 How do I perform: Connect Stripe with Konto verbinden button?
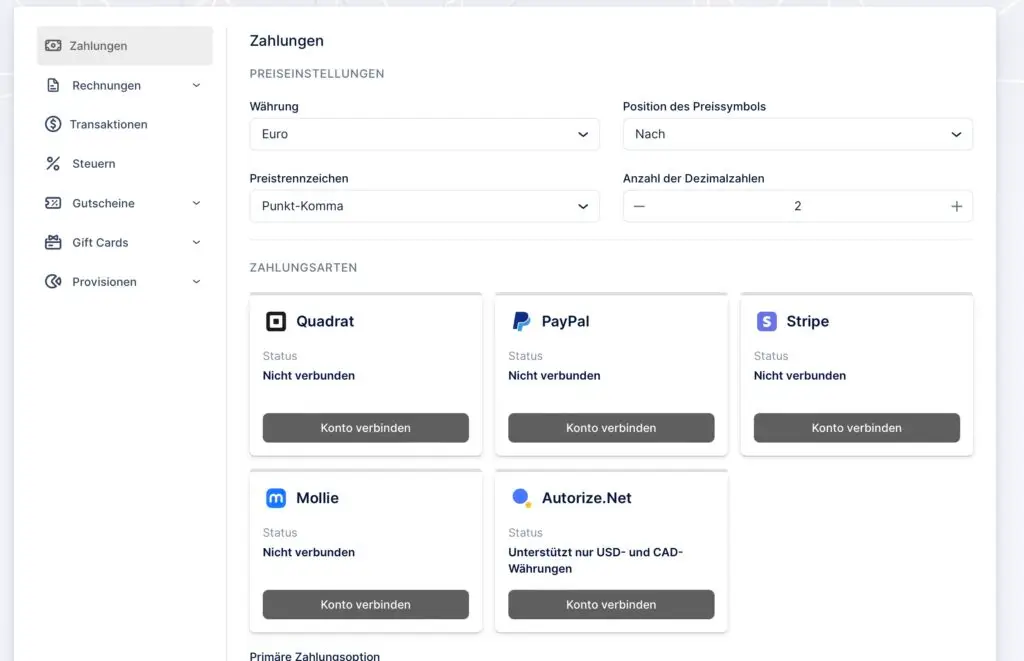tap(857, 428)
